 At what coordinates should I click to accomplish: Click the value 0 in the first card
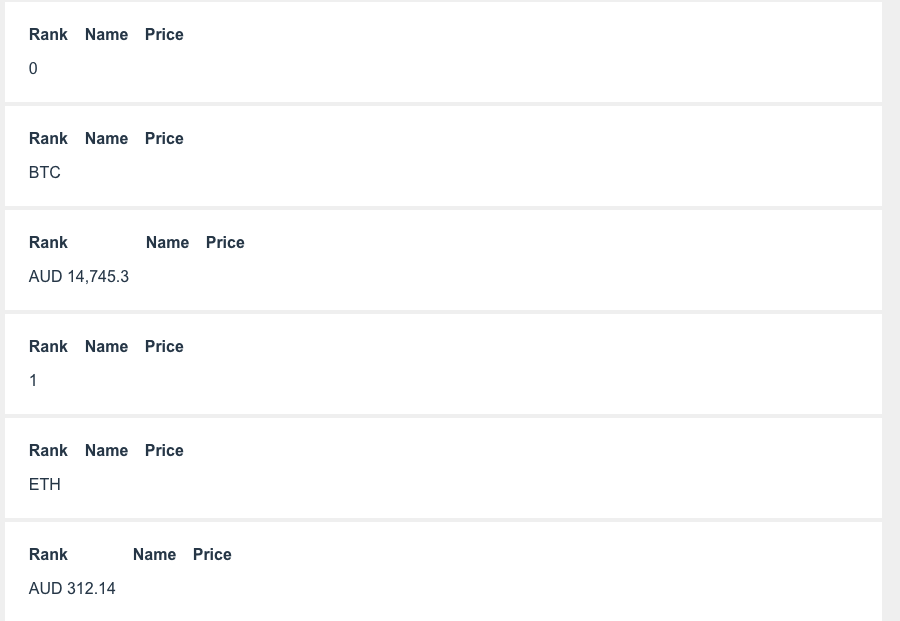[33, 69]
